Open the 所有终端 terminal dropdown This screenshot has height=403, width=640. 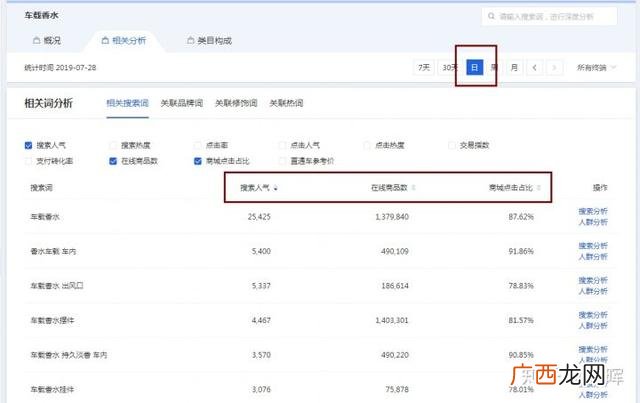(596, 67)
